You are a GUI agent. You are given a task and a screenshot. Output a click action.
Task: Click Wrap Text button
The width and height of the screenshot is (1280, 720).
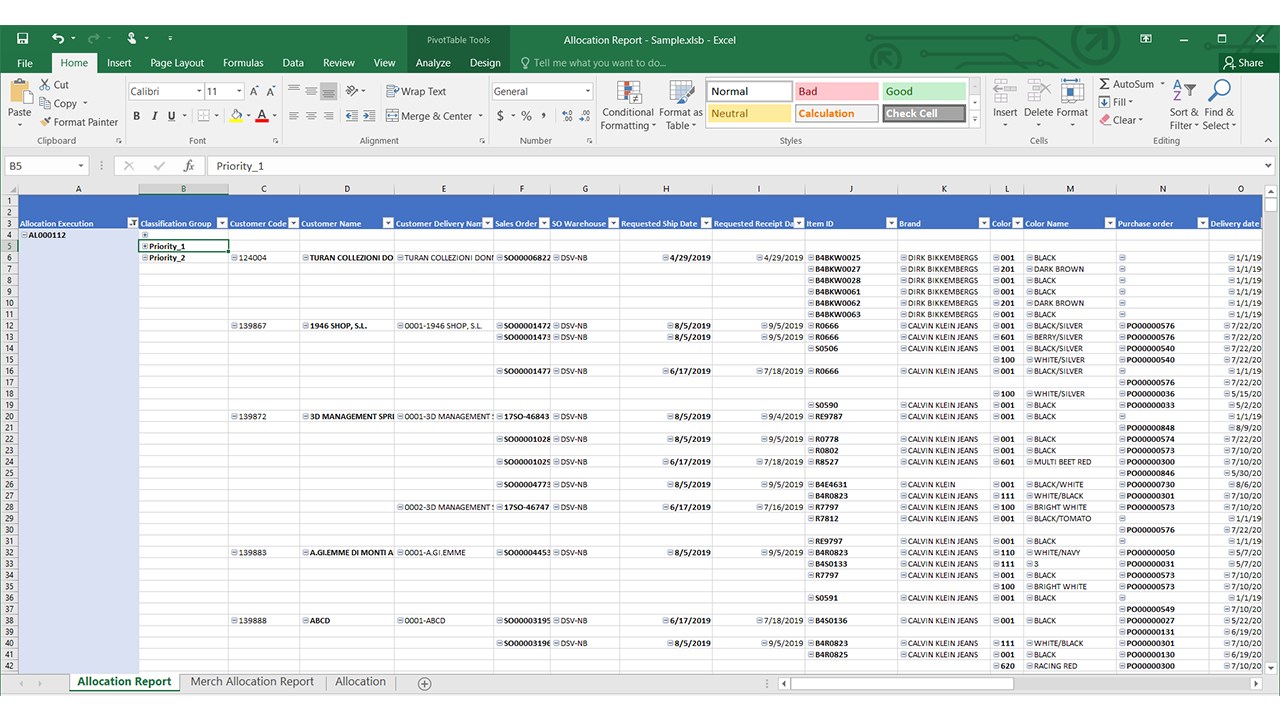(x=416, y=91)
